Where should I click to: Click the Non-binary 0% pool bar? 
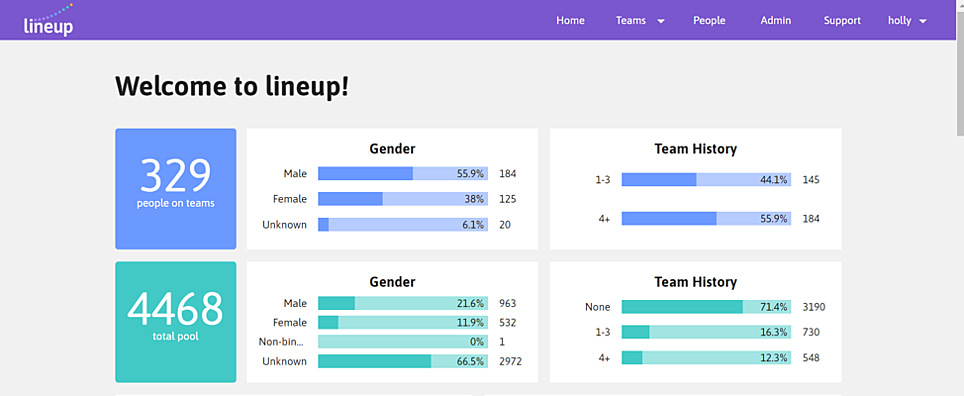click(403, 342)
